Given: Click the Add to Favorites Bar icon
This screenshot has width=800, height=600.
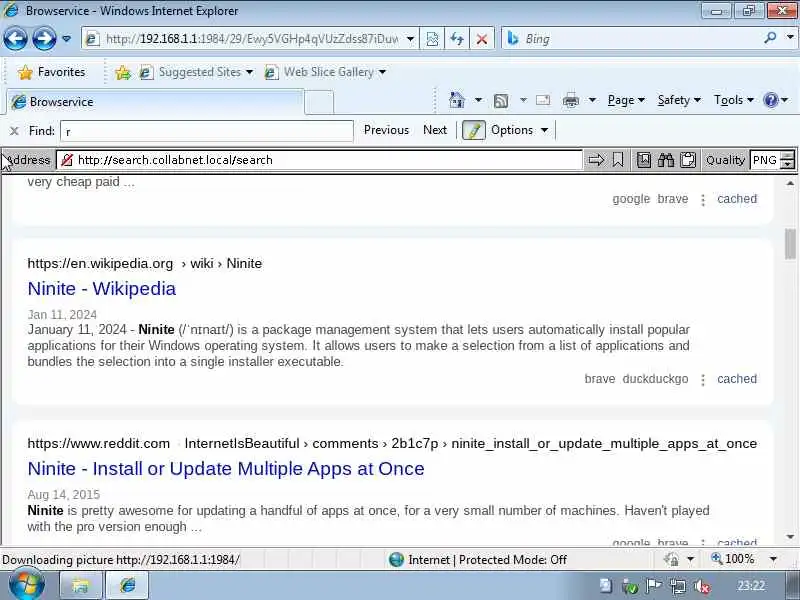Looking at the screenshot, I should [x=122, y=73].
